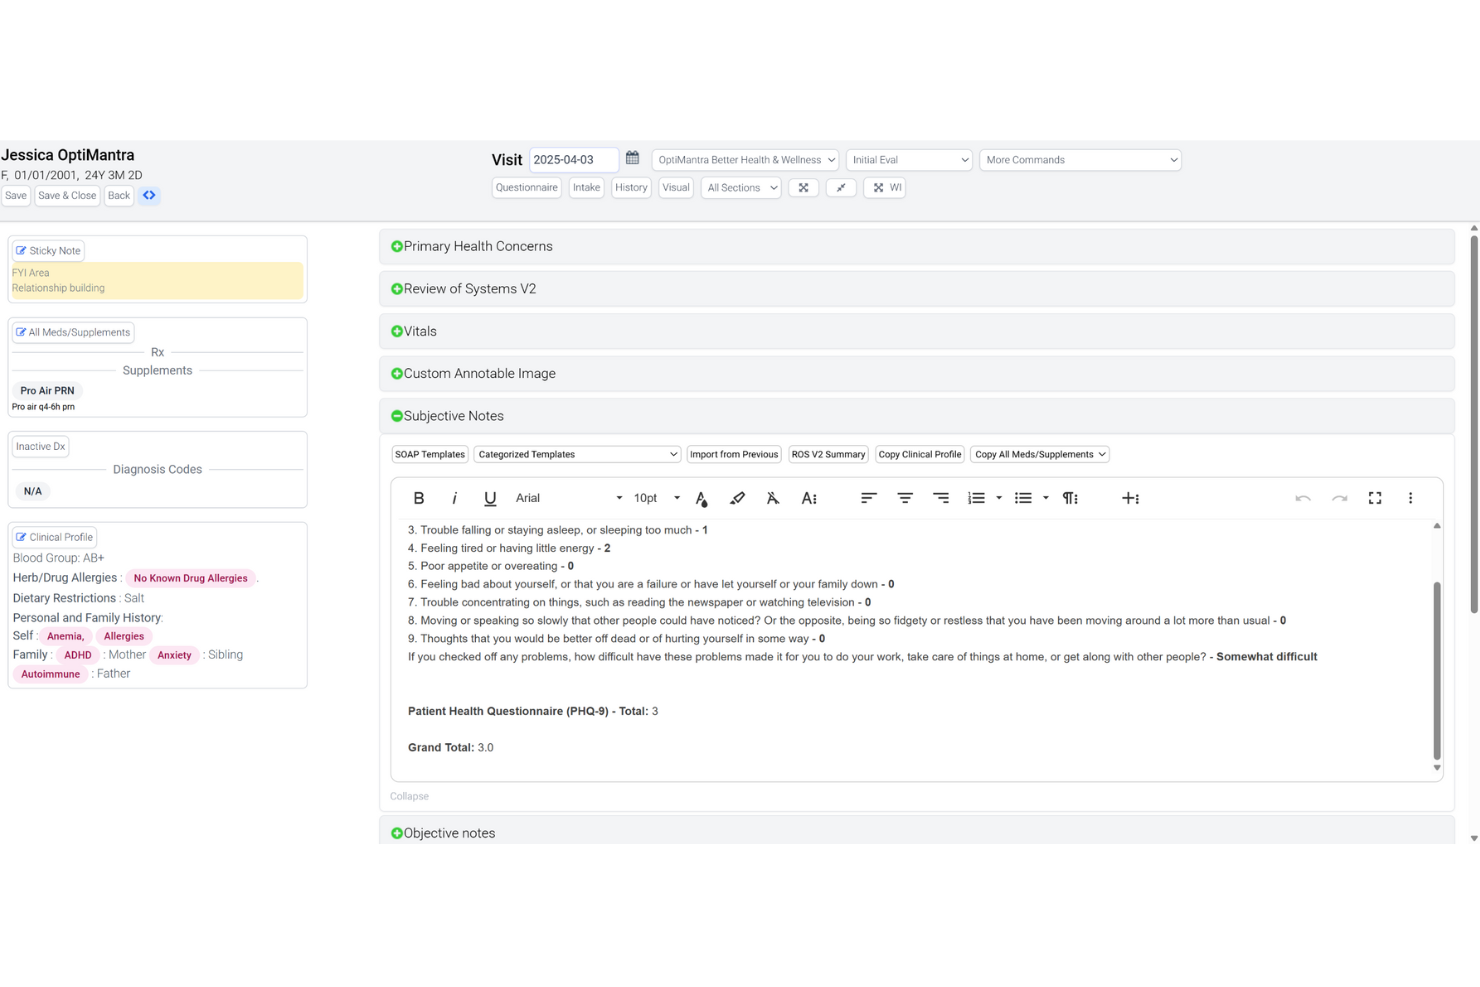Apply center text alignment
The width and height of the screenshot is (1480, 987).
click(x=905, y=497)
